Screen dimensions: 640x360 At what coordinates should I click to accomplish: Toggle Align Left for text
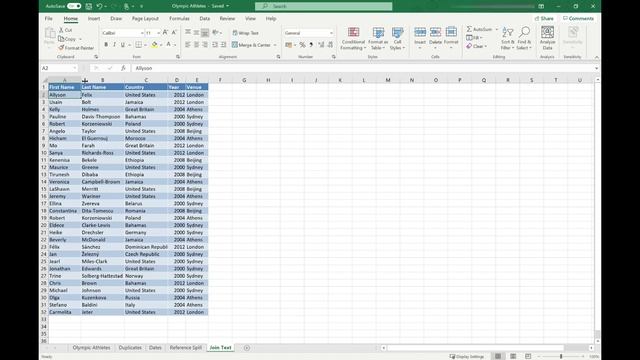[188, 44]
